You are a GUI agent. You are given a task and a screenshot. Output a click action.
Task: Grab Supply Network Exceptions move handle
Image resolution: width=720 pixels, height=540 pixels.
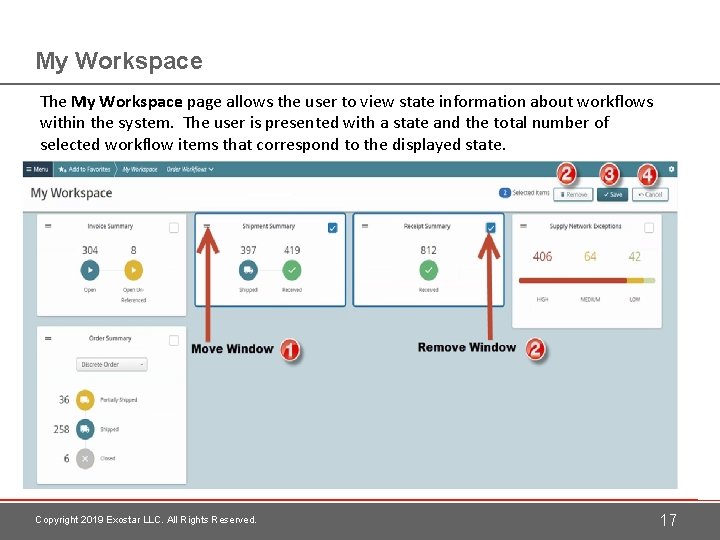(523, 226)
